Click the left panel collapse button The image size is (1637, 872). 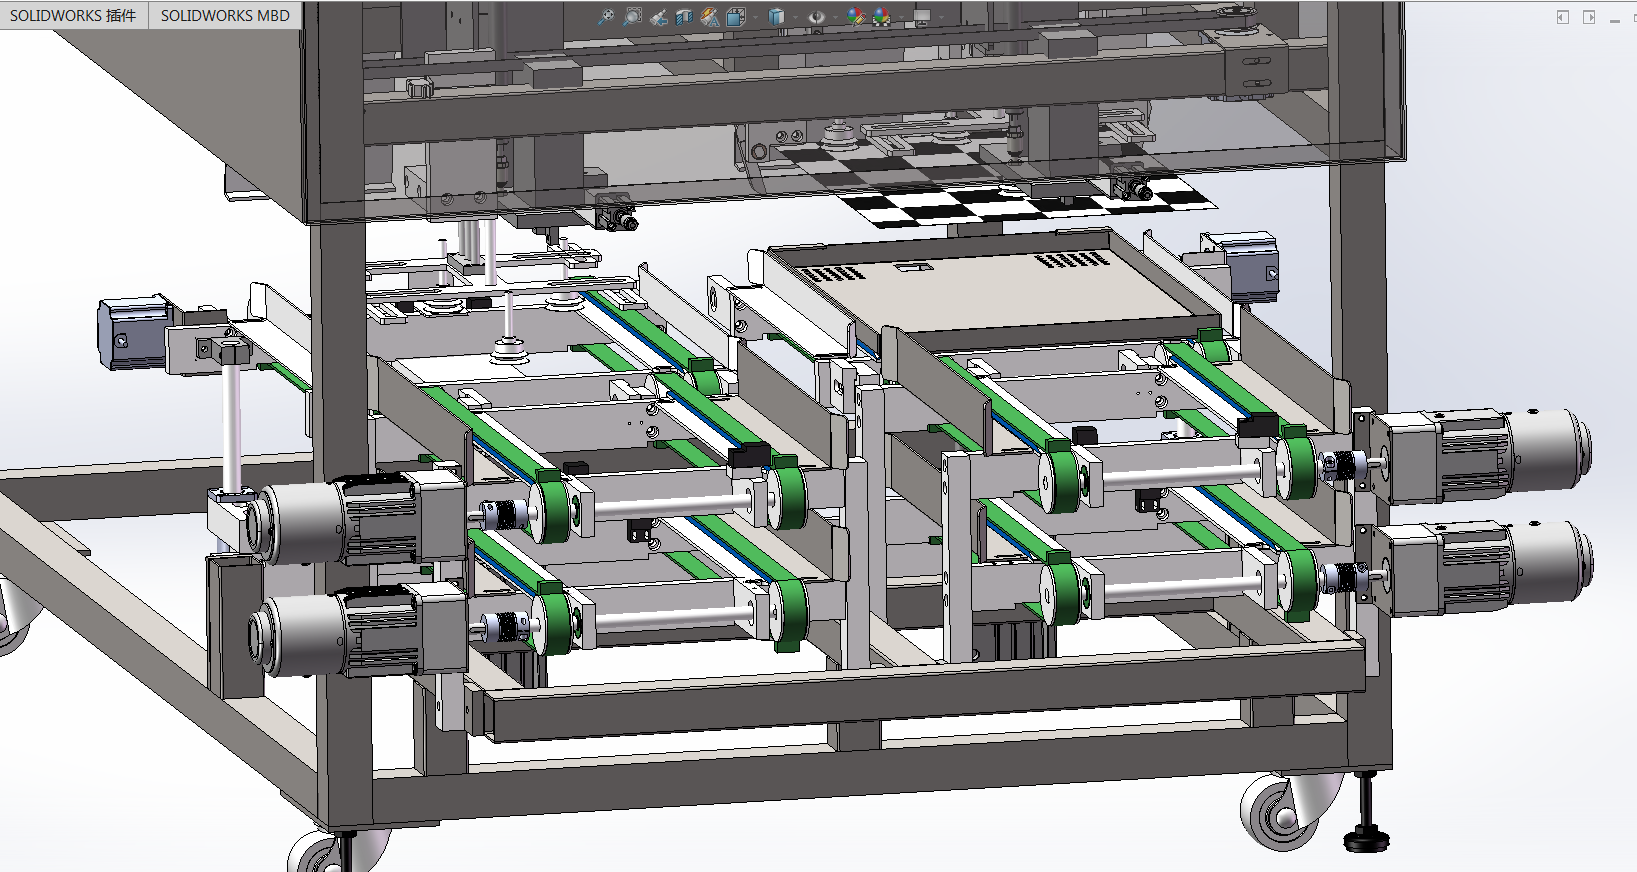1563,17
